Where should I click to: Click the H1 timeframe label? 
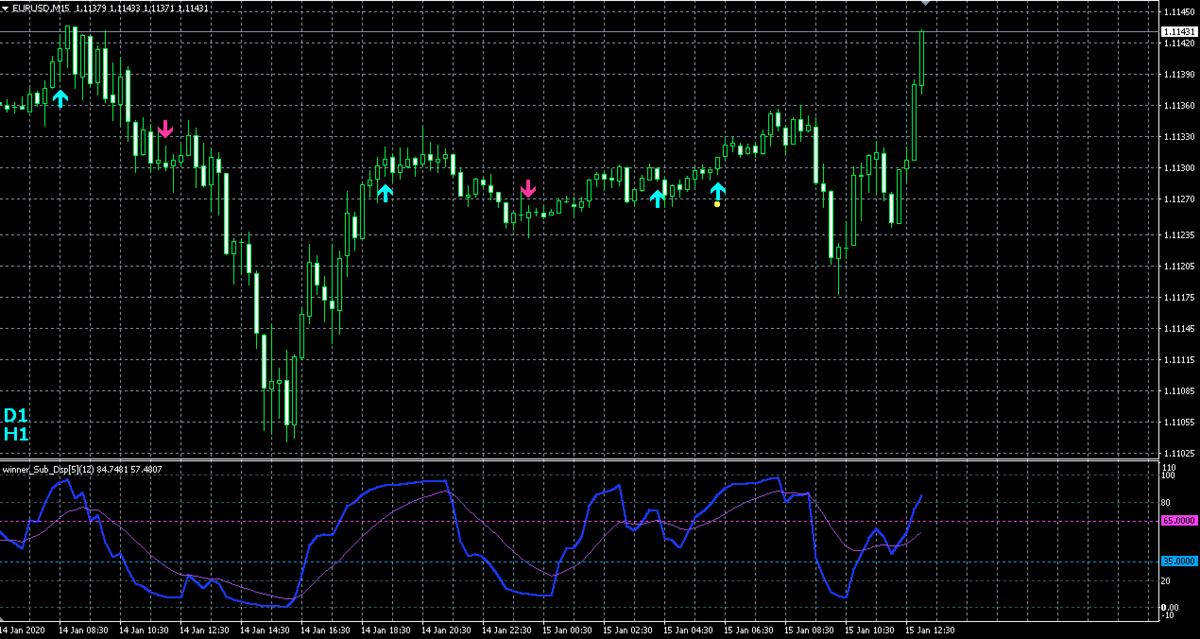coord(16,434)
